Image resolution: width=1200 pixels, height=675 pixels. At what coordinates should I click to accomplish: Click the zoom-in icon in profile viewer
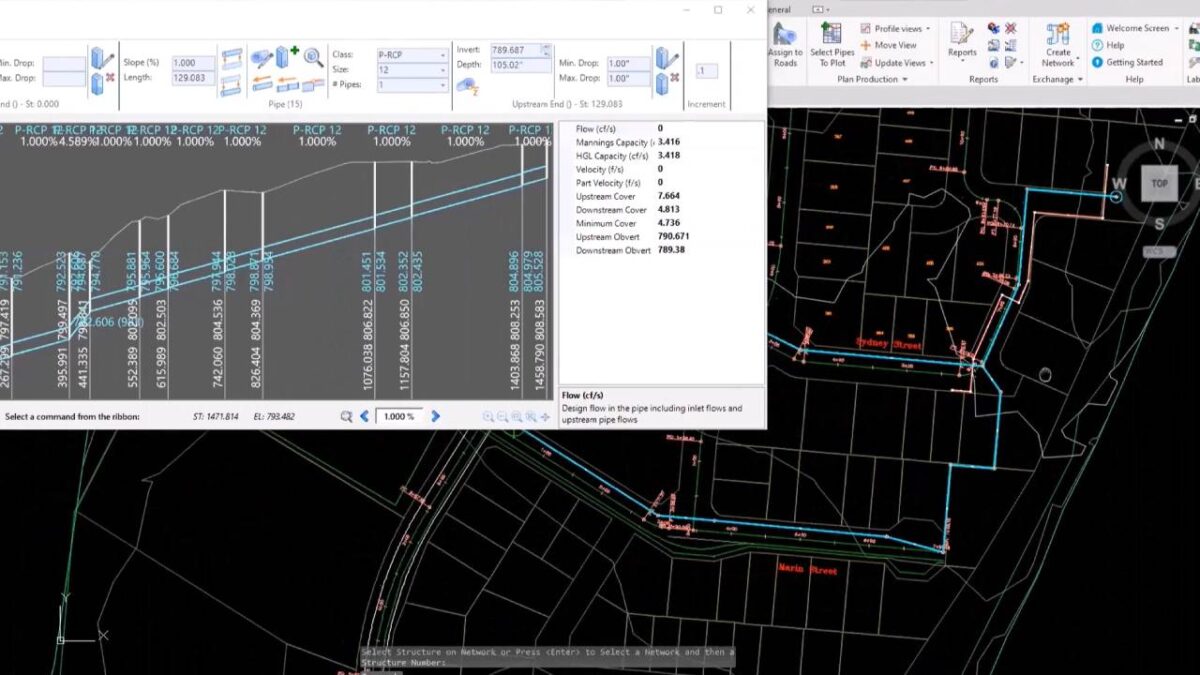click(x=489, y=417)
